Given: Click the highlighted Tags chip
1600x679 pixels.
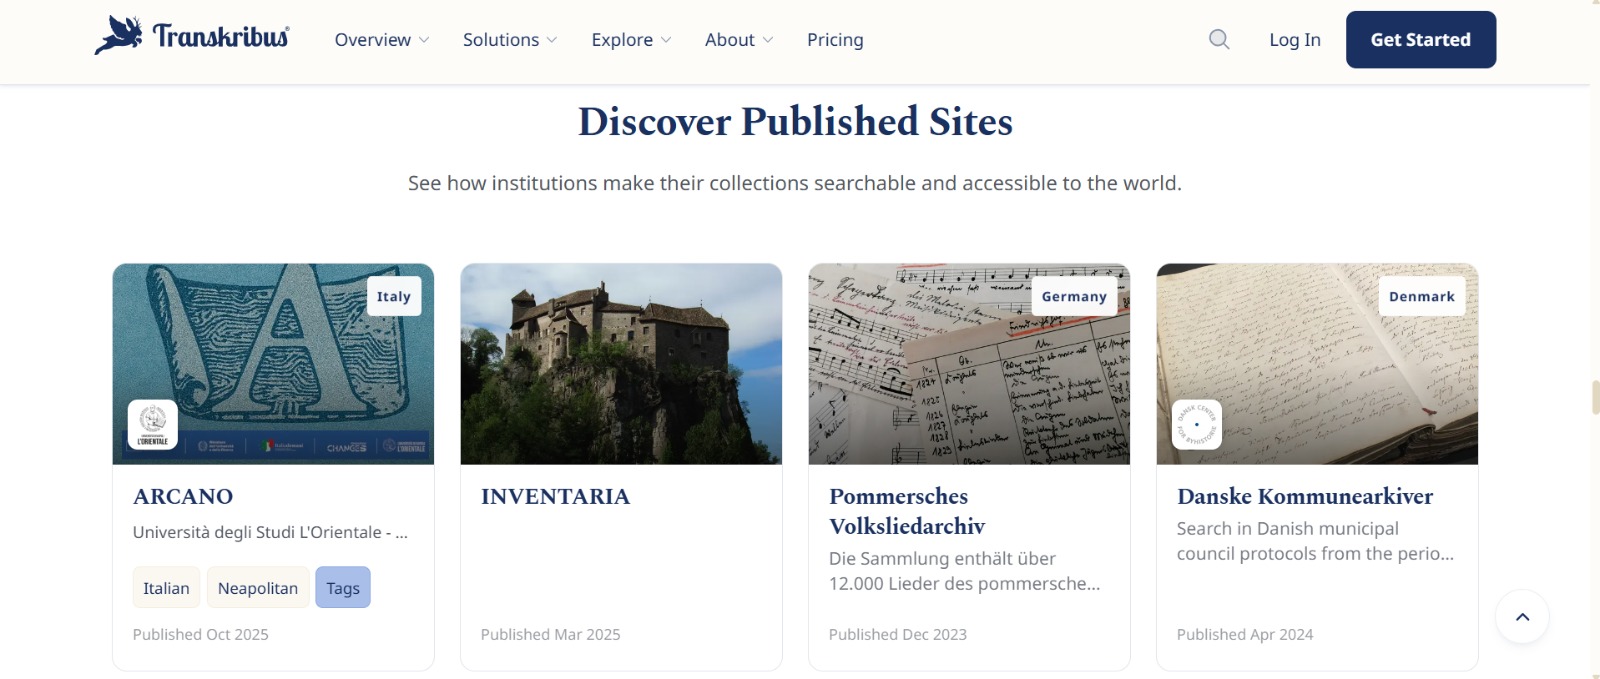Looking at the screenshot, I should (x=343, y=588).
